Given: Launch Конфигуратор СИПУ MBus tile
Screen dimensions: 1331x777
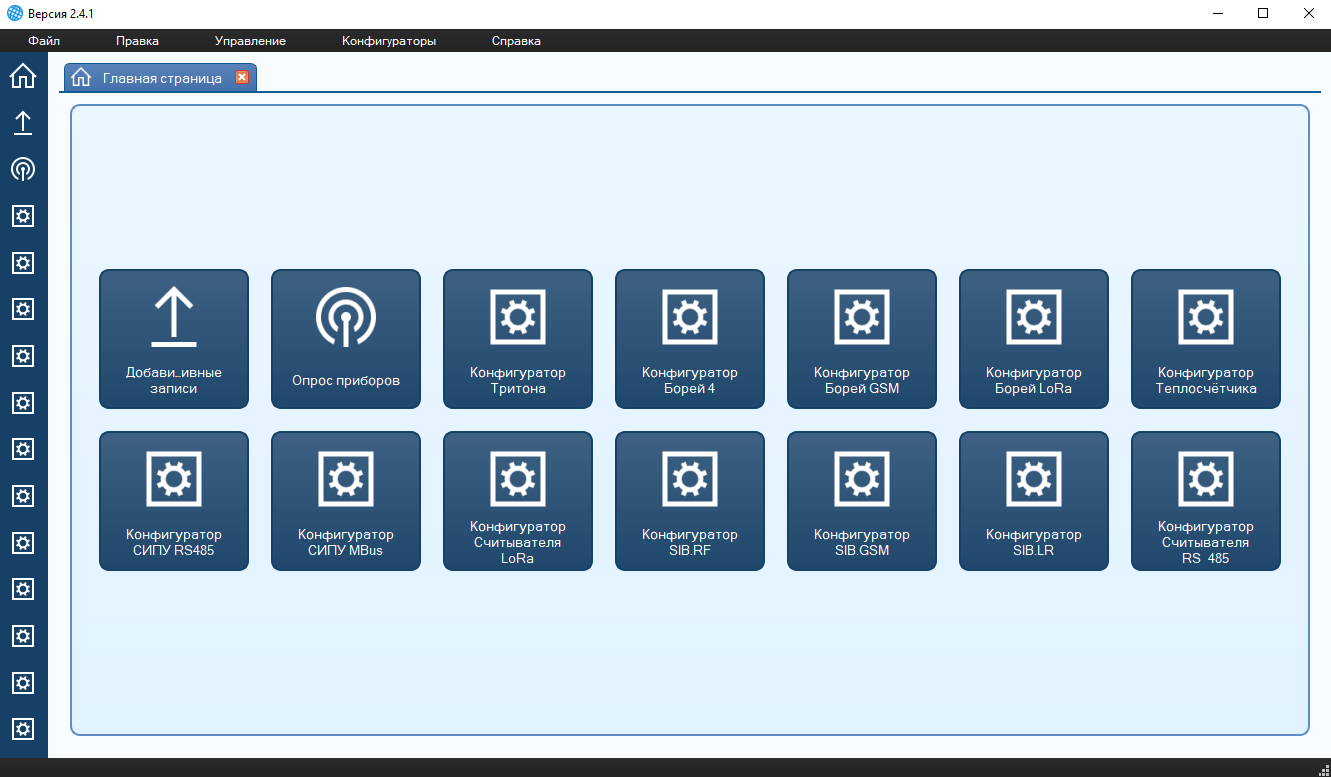Looking at the screenshot, I should pyautogui.click(x=346, y=501).
